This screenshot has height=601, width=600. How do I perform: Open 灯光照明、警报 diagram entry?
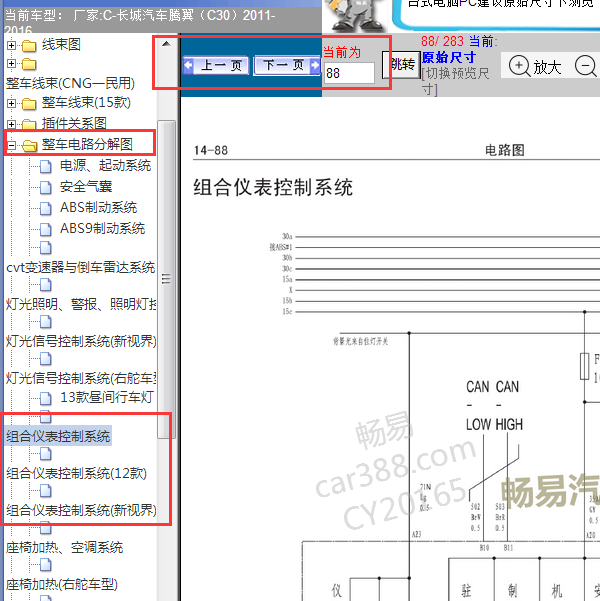[x=81, y=304]
